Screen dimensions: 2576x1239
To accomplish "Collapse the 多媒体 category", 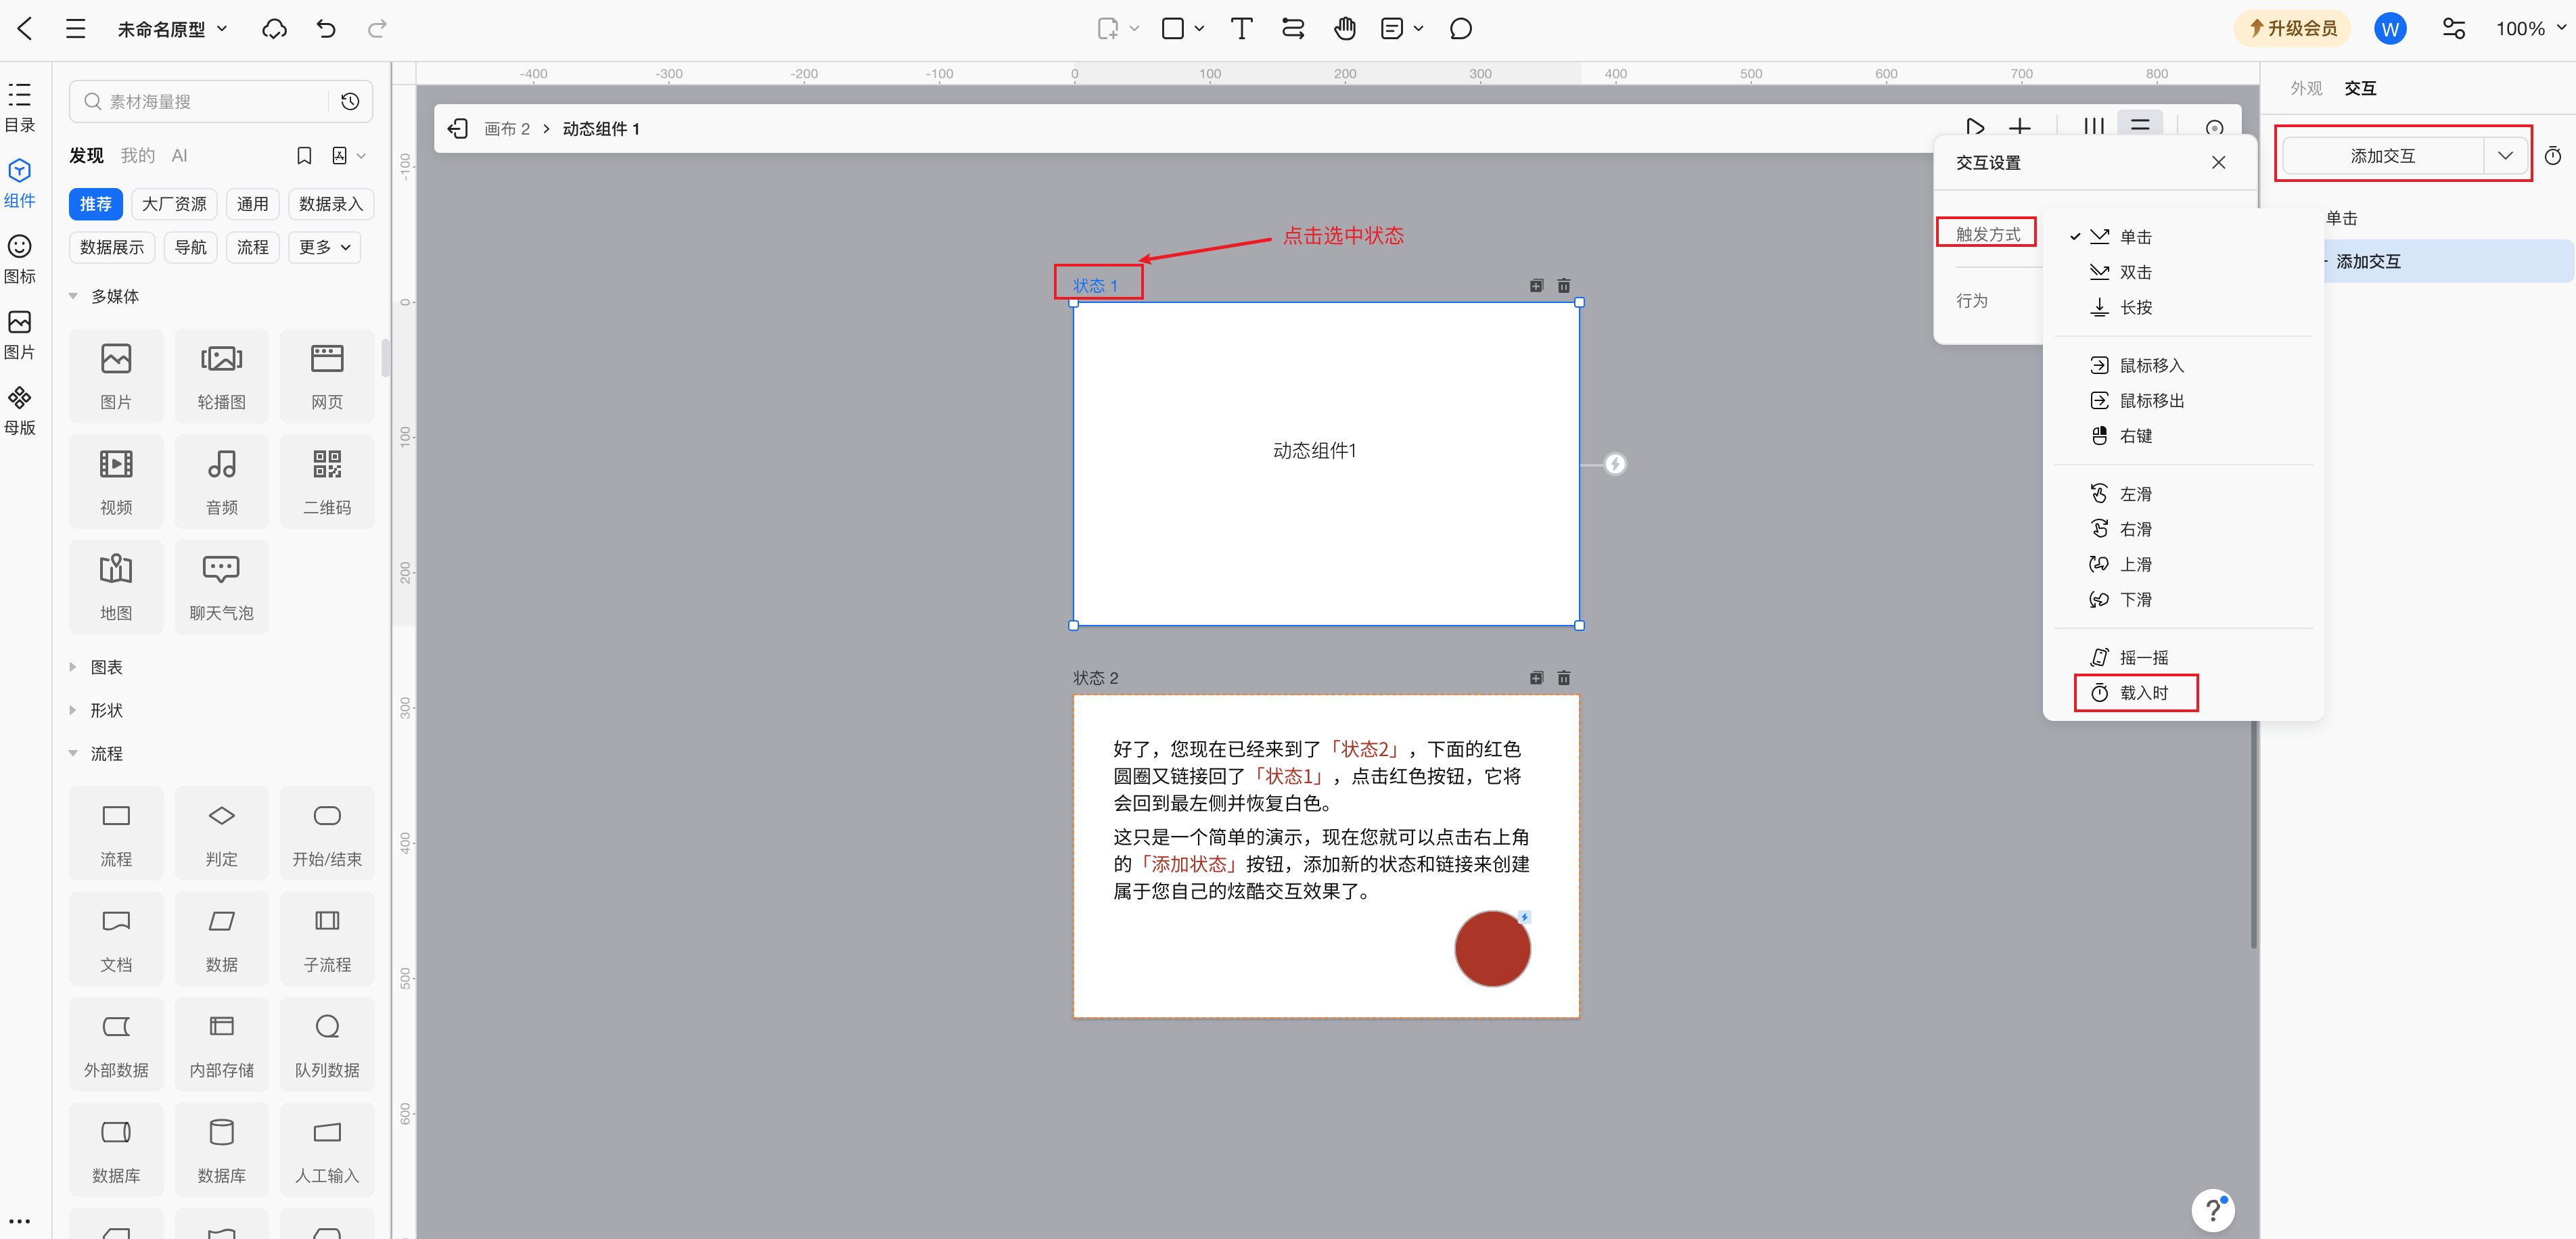I will [x=114, y=296].
